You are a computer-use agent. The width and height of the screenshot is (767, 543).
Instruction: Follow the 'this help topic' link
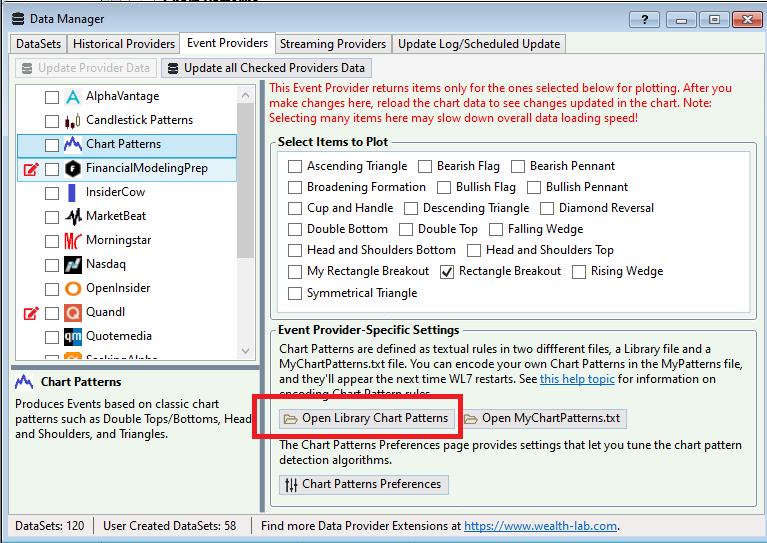point(577,379)
